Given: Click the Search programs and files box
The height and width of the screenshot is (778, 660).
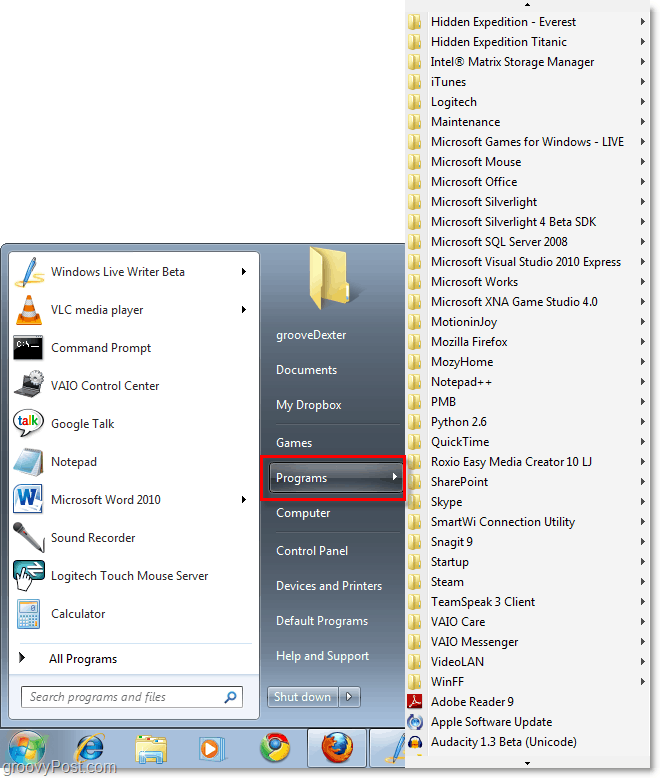Looking at the screenshot, I should click(132, 697).
